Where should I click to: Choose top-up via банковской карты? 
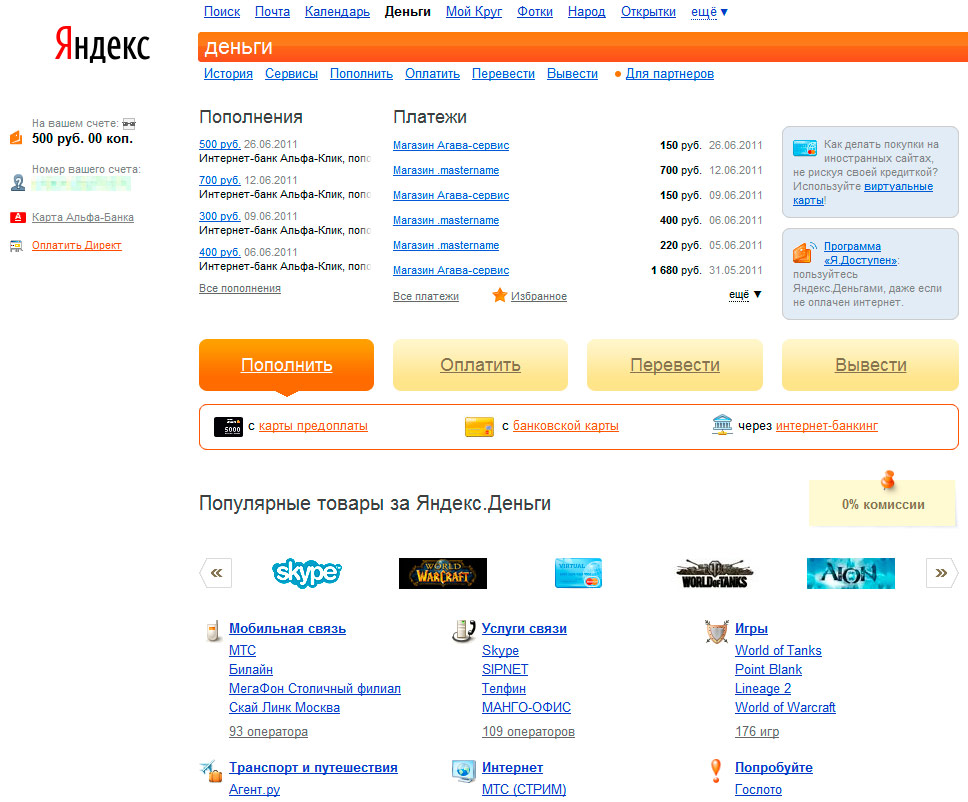click(x=565, y=425)
